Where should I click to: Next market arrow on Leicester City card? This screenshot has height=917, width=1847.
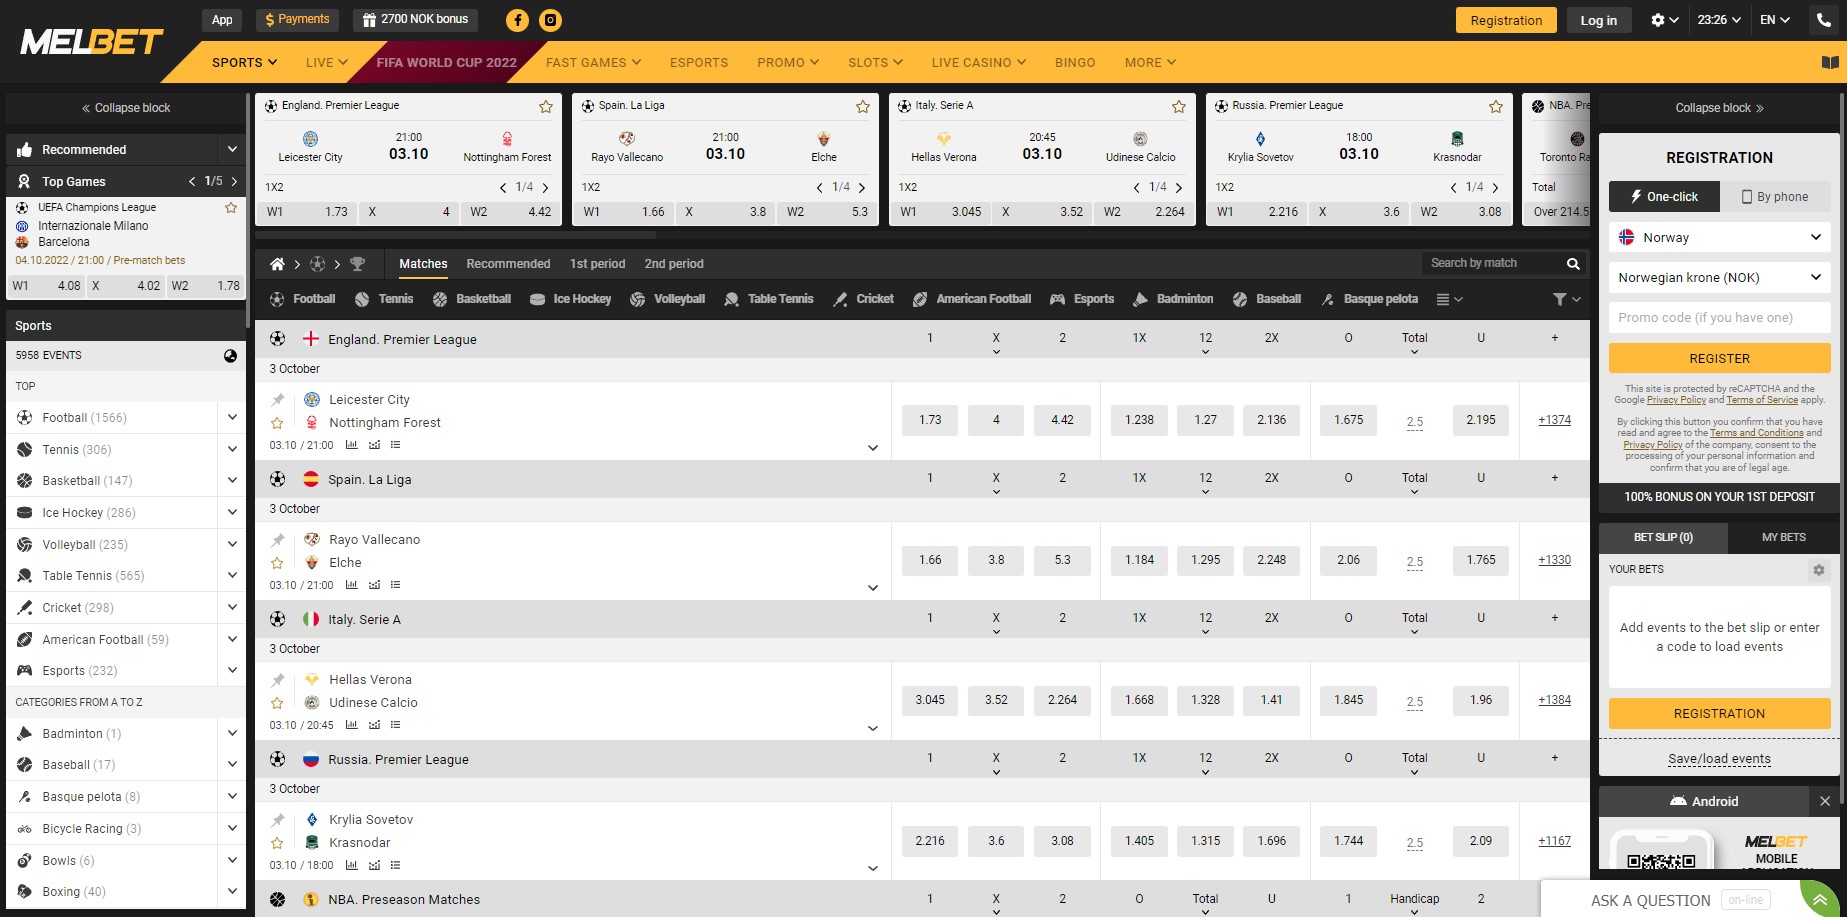point(545,187)
